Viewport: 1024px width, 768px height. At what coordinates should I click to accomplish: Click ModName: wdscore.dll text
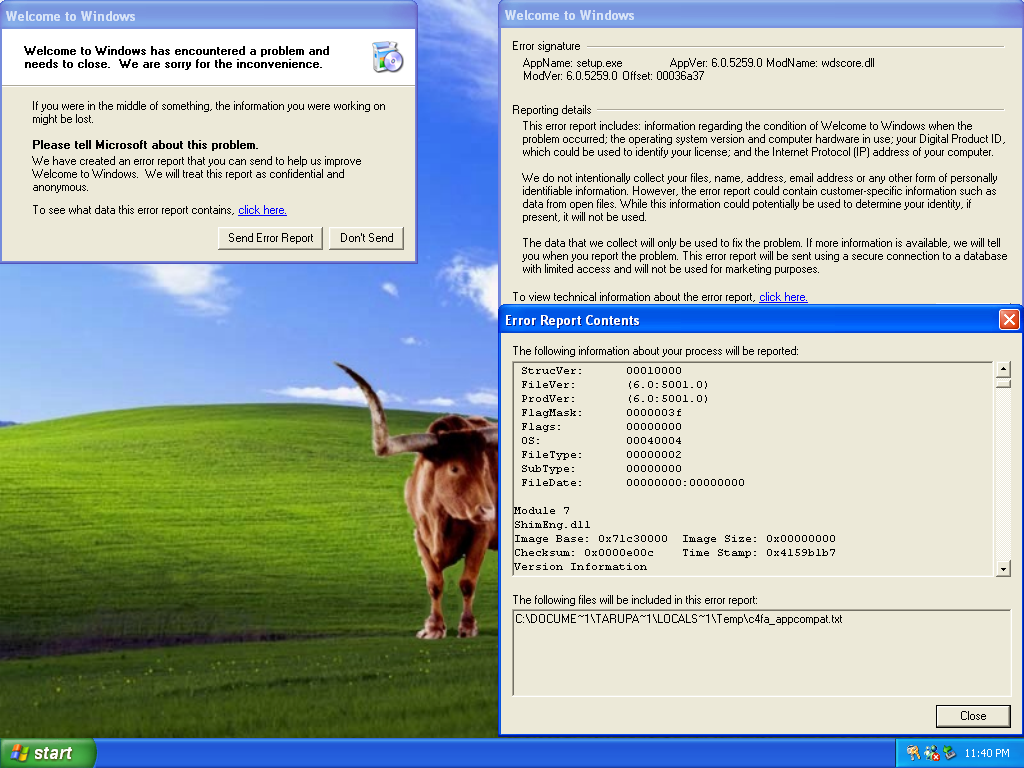click(820, 63)
